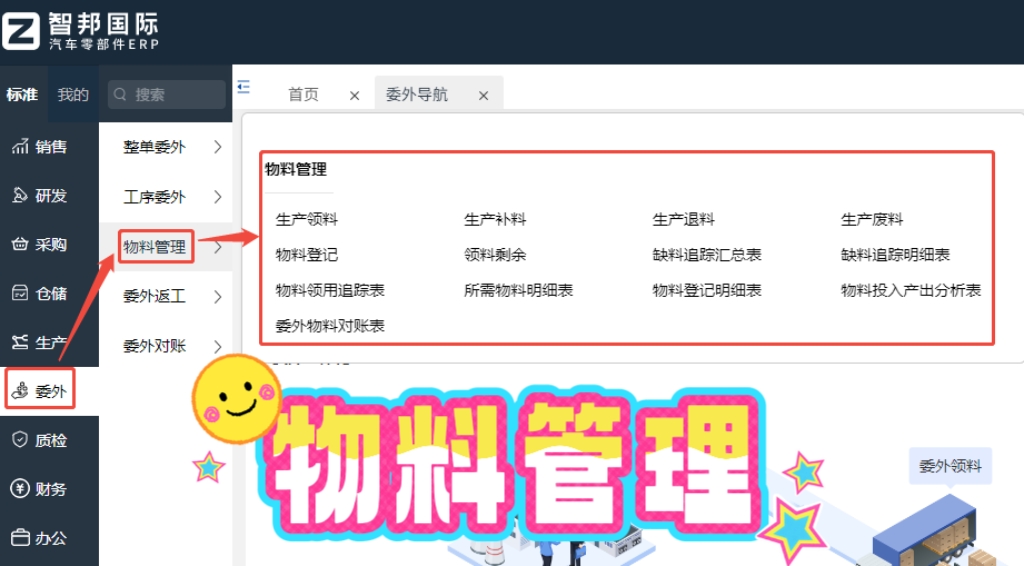Viewport: 1024px width, 566px height.
Task: Select the 办公 sidebar text
Action: click(51, 537)
